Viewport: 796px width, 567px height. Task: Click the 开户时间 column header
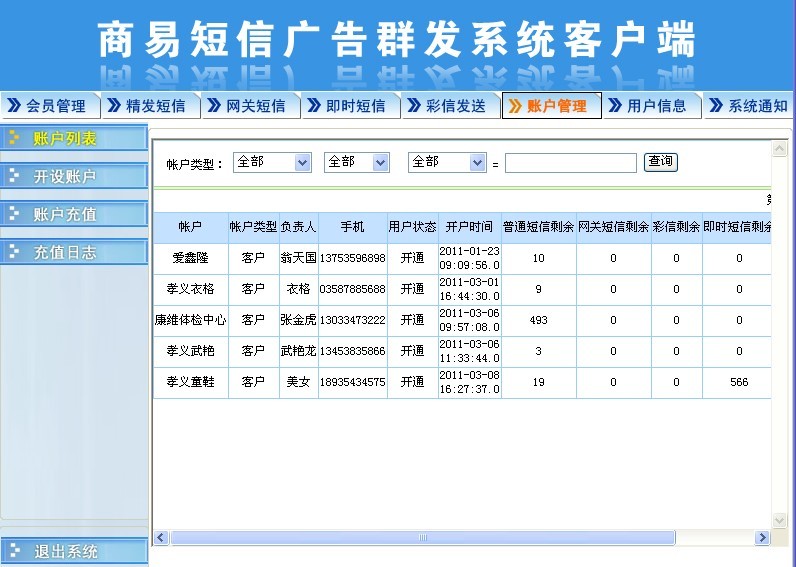[469, 227]
